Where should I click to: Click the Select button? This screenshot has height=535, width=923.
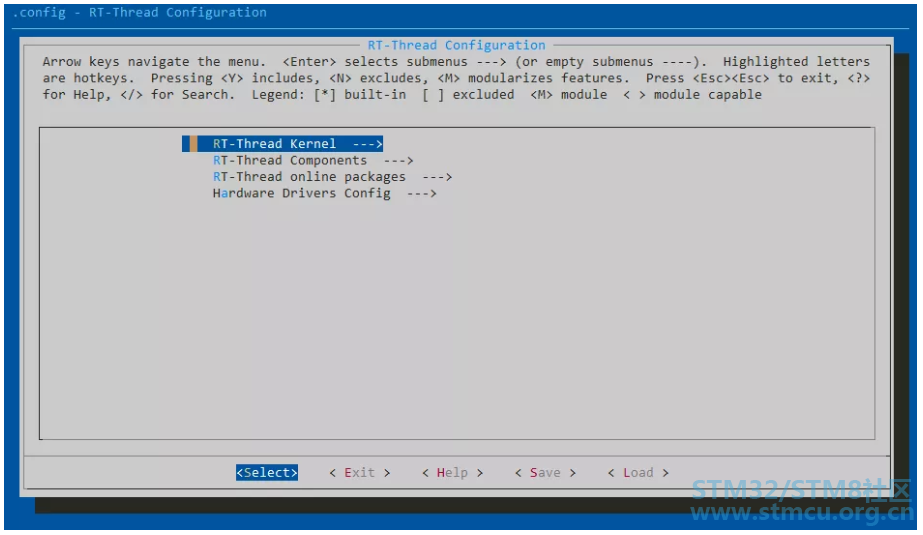pyautogui.click(x=267, y=473)
